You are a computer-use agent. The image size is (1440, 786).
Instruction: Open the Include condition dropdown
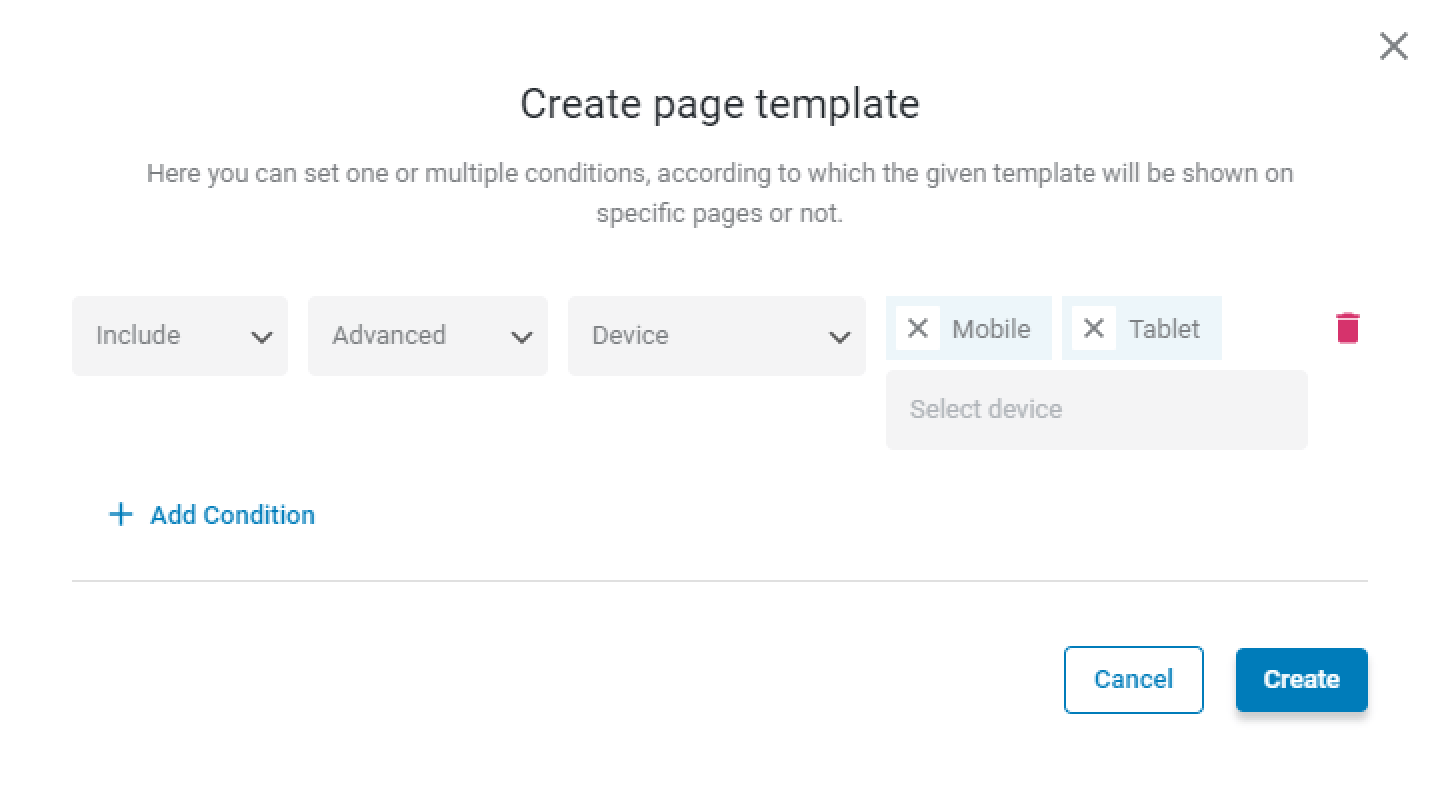[x=180, y=336]
